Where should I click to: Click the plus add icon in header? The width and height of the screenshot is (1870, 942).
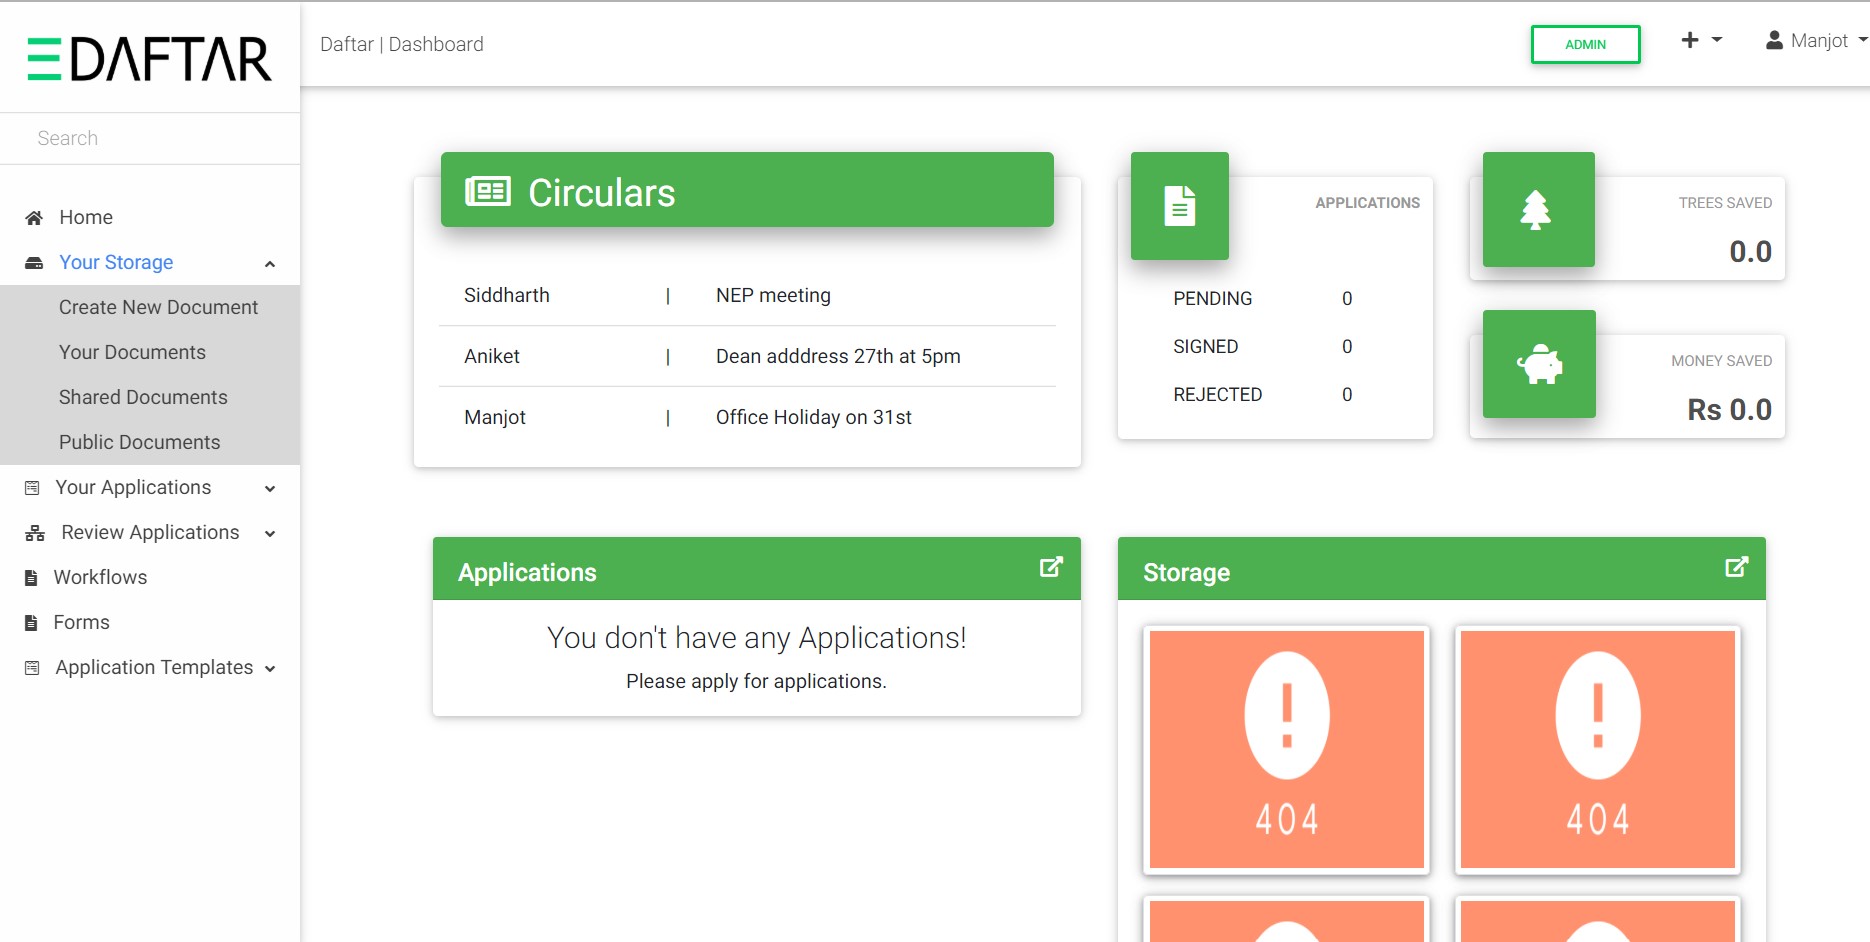click(x=1690, y=40)
